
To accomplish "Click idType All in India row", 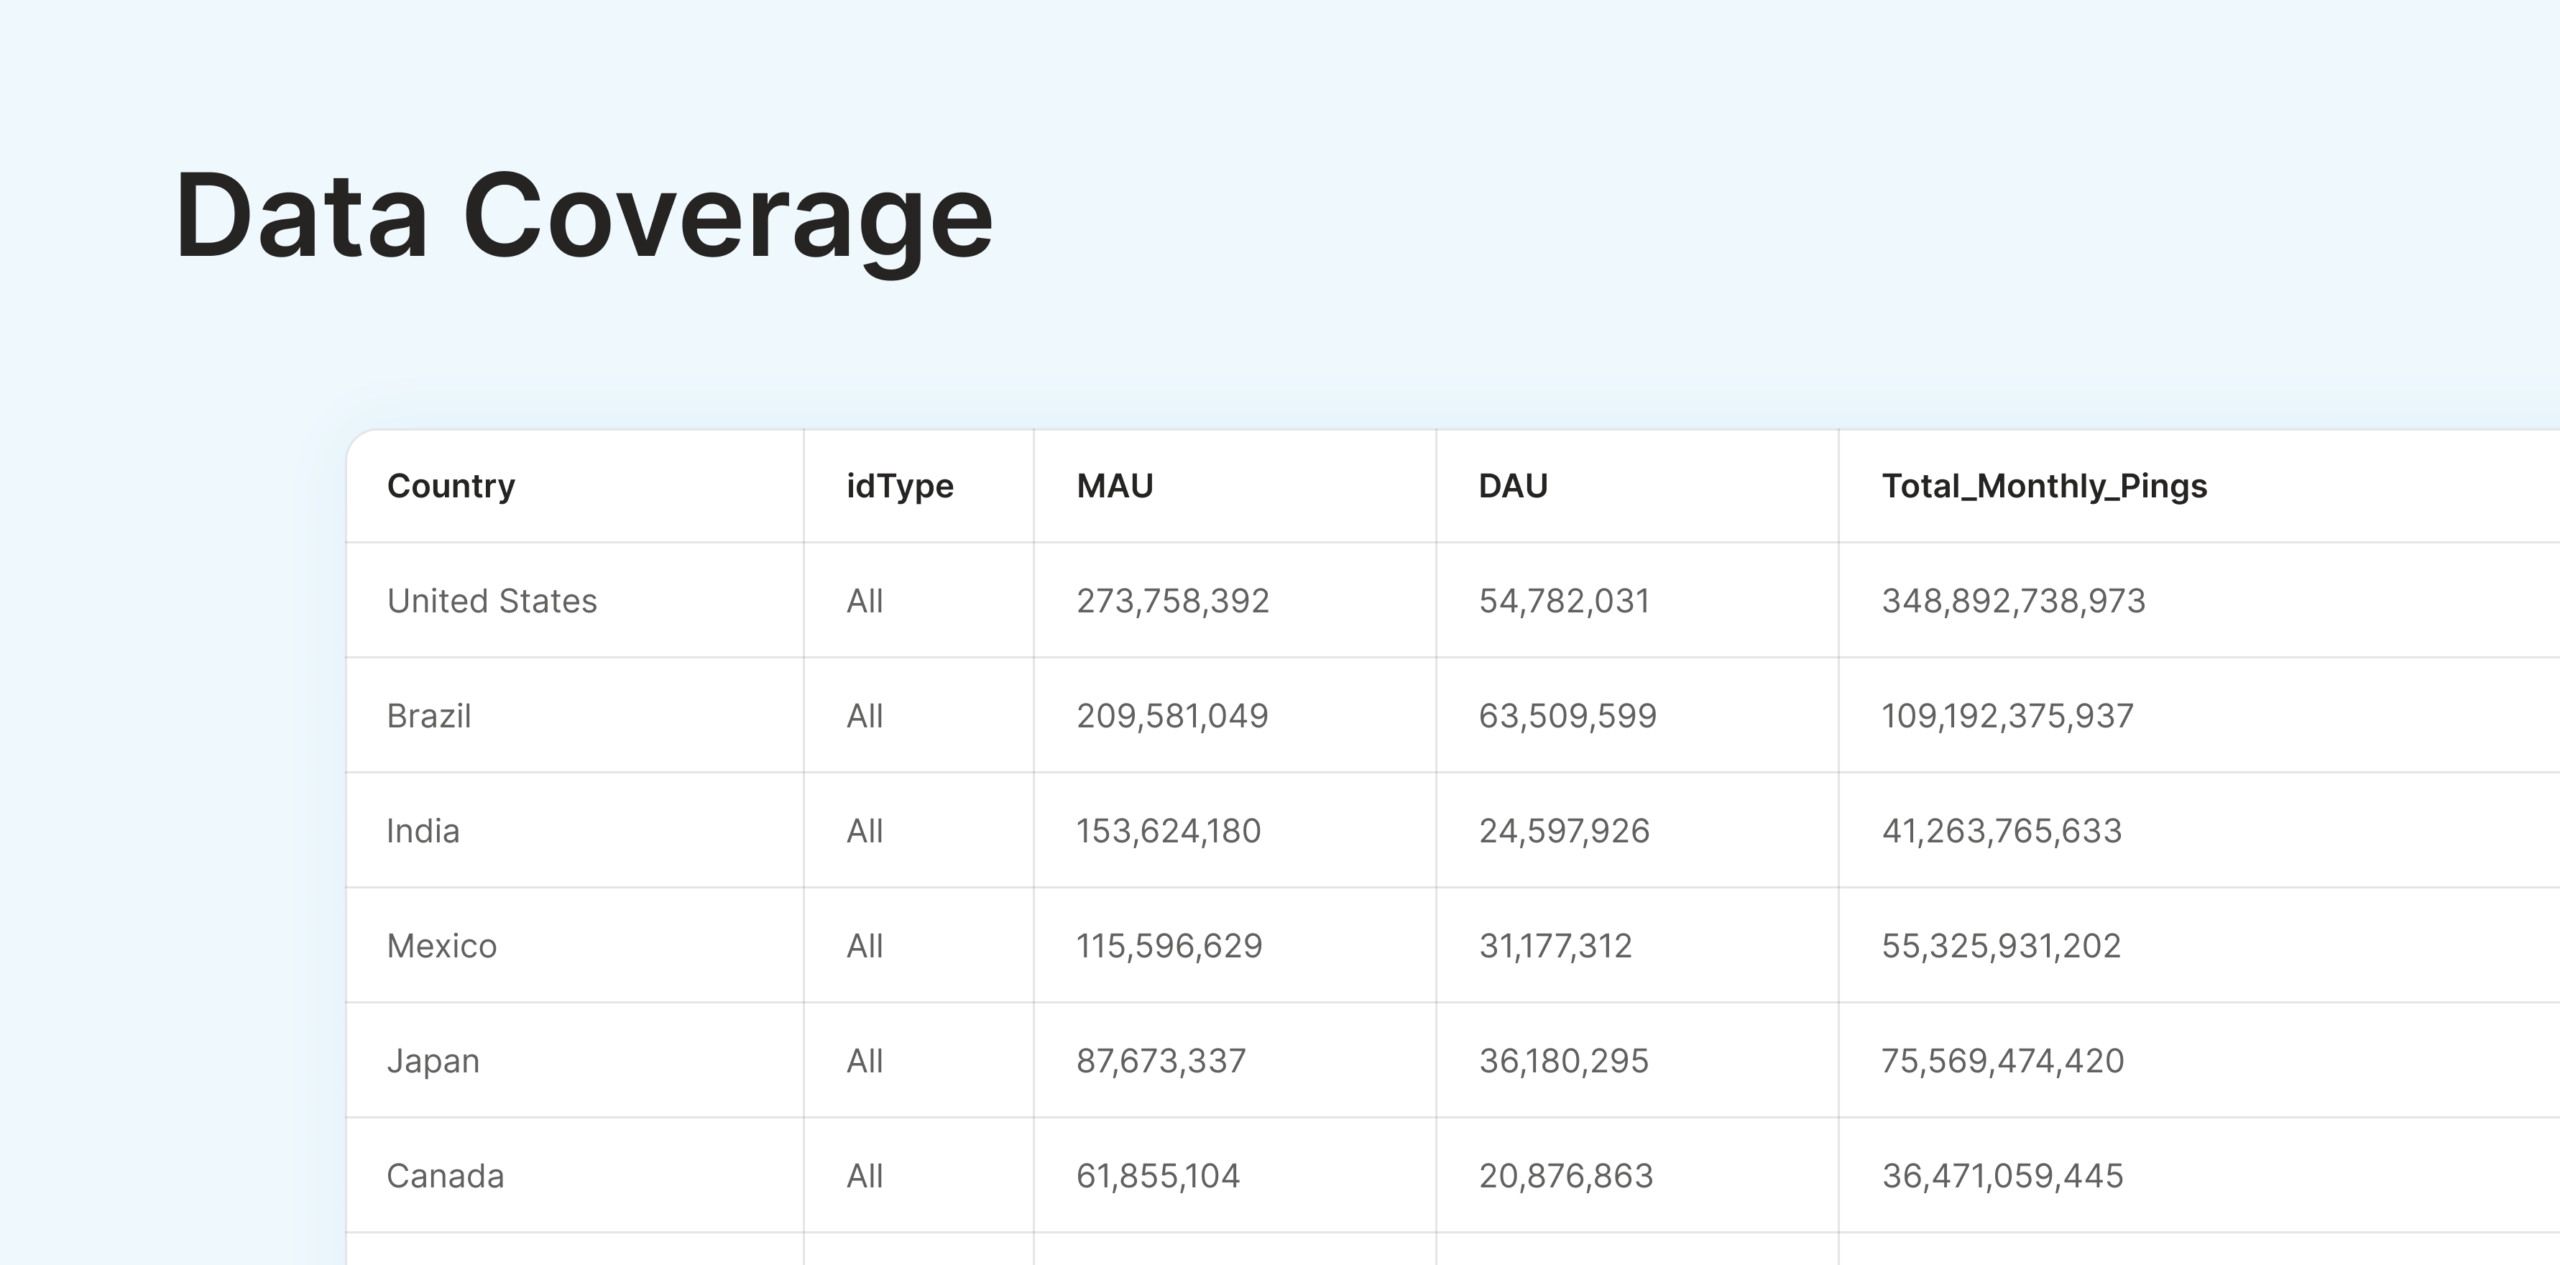I will [865, 831].
